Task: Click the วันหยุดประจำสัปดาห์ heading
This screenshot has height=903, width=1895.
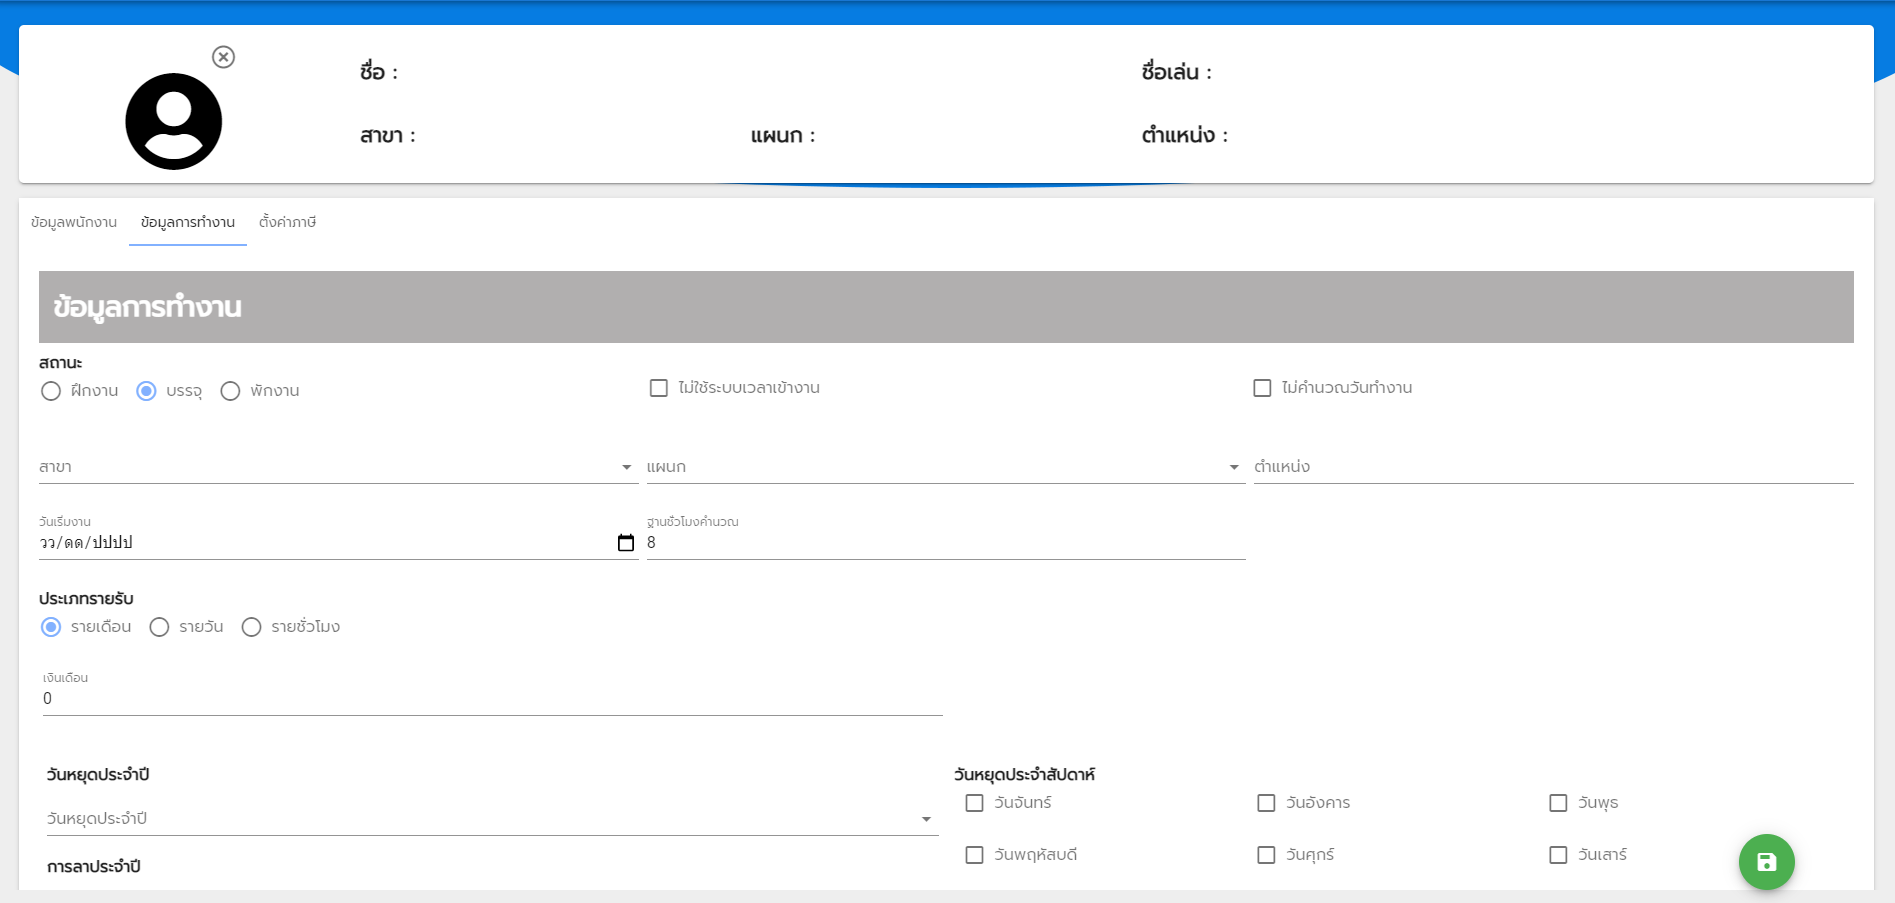Action: click(1025, 775)
